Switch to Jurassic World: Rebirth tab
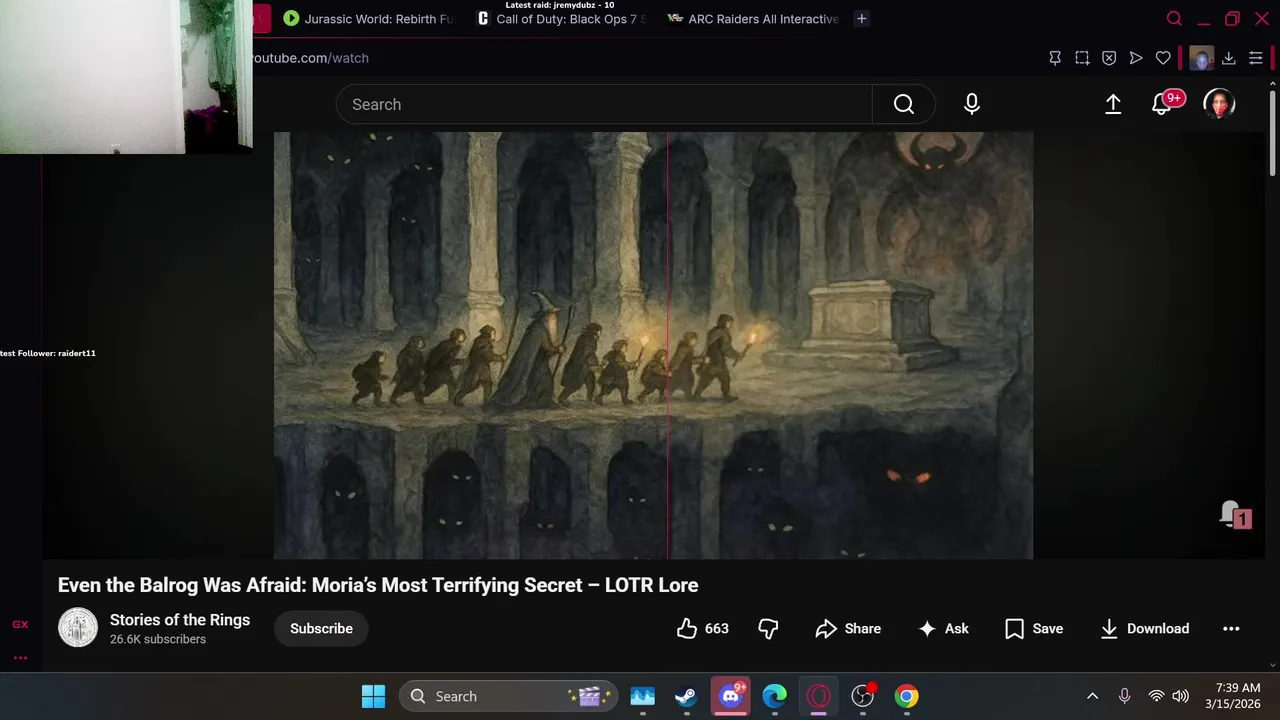This screenshot has height=720, width=1280. pyautogui.click(x=368, y=18)
